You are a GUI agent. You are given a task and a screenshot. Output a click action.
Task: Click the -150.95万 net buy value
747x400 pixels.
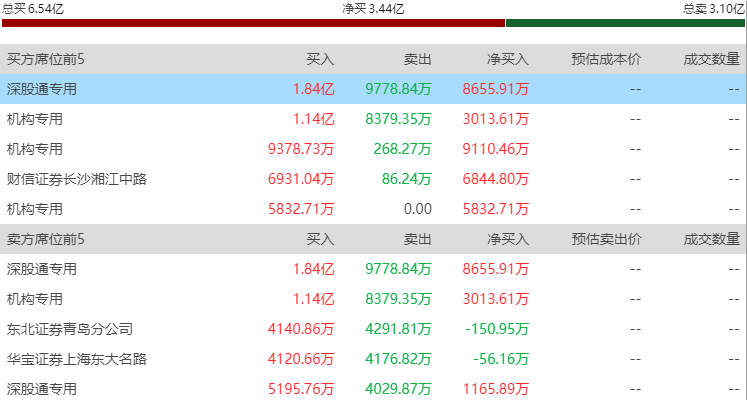pyautogui.click(x=496, y=329)
